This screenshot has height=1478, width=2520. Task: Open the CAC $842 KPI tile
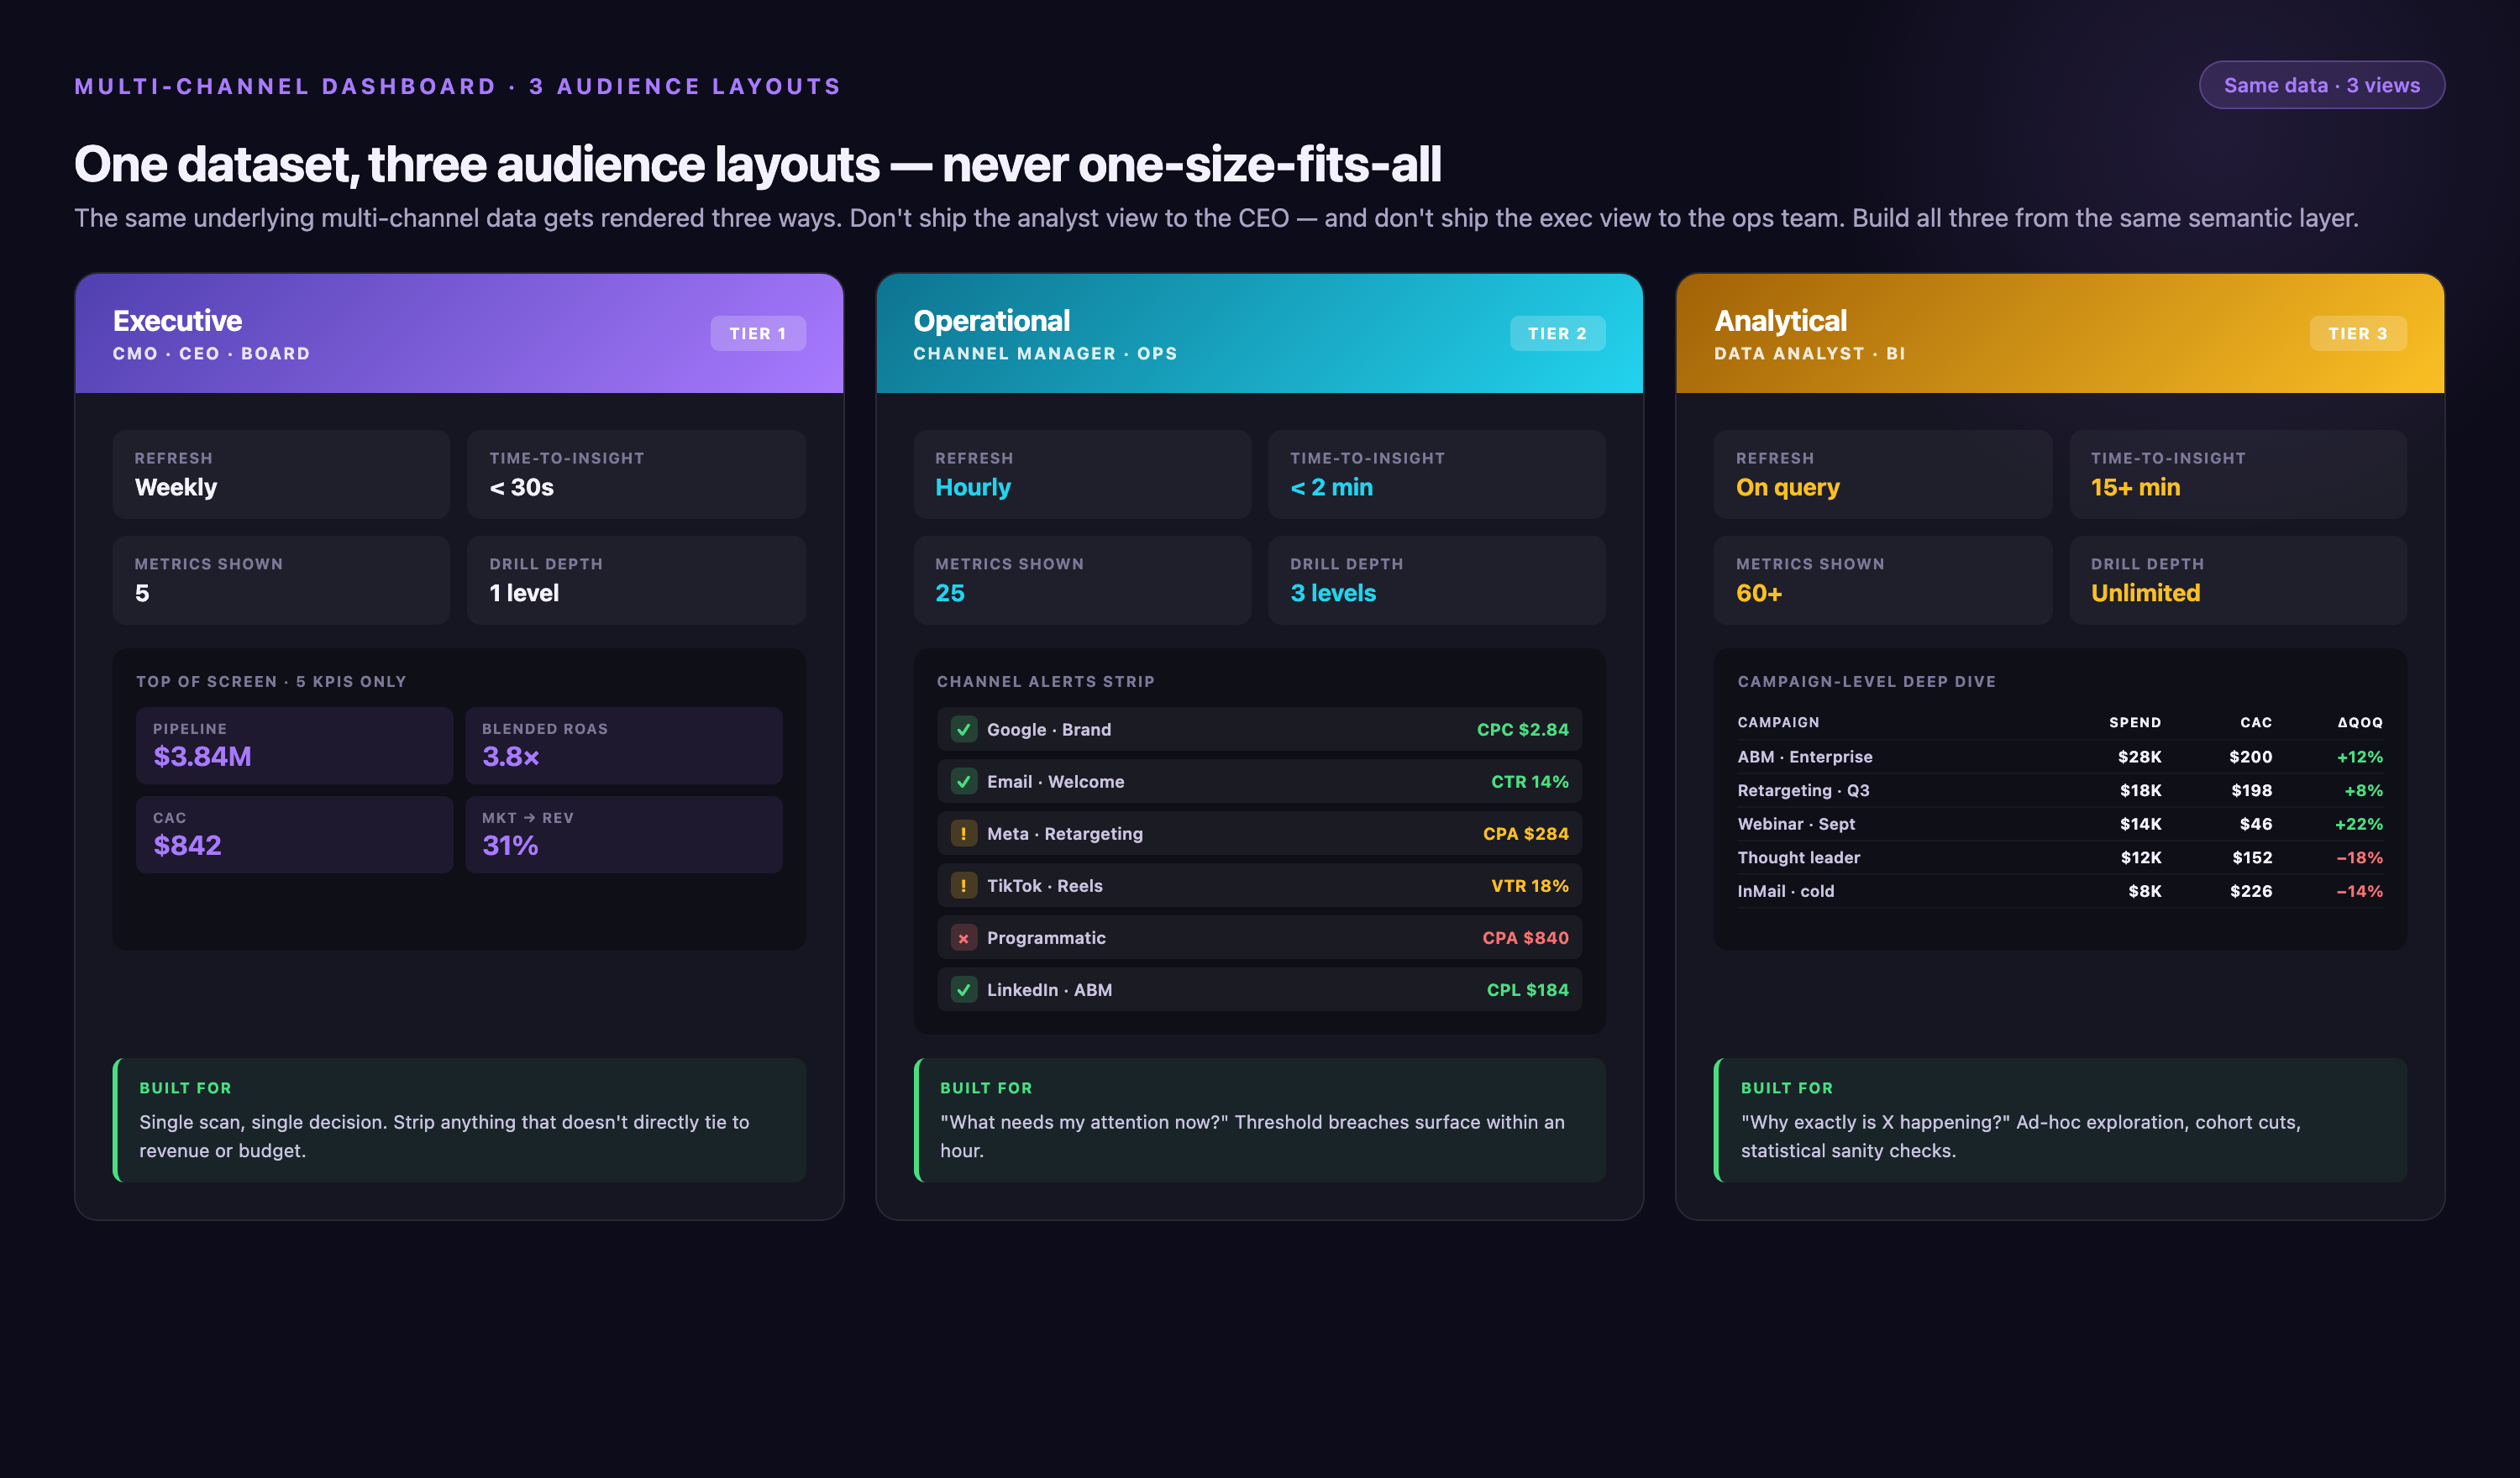pyautogui.click(x=294, y=835)
